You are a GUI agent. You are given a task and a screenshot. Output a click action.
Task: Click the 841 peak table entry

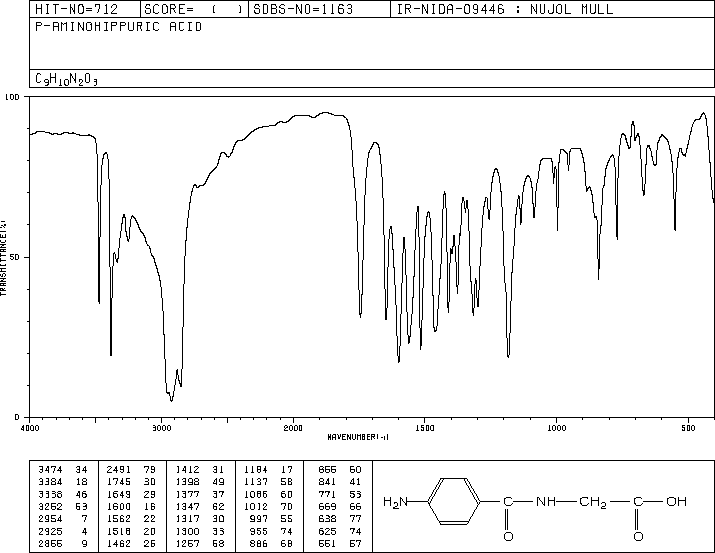point(340,482)
